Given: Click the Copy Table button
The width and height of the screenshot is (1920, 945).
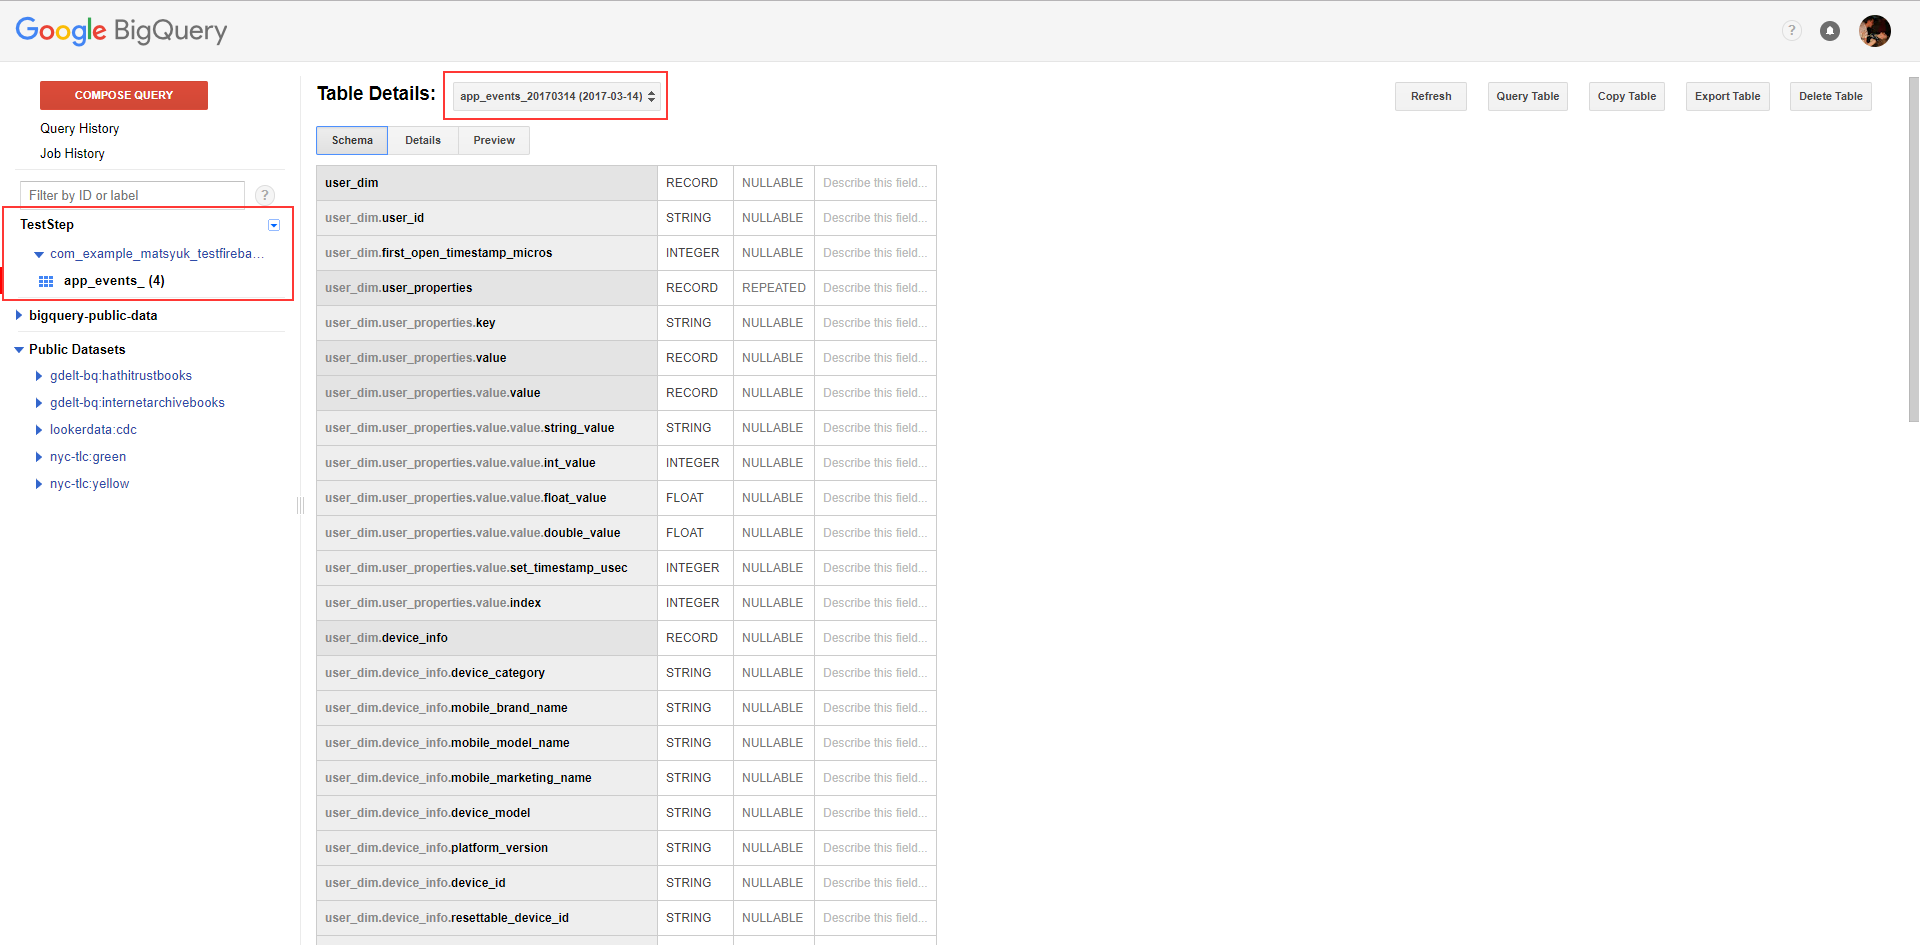Looking at the screenshot, I should [1627, 96].
